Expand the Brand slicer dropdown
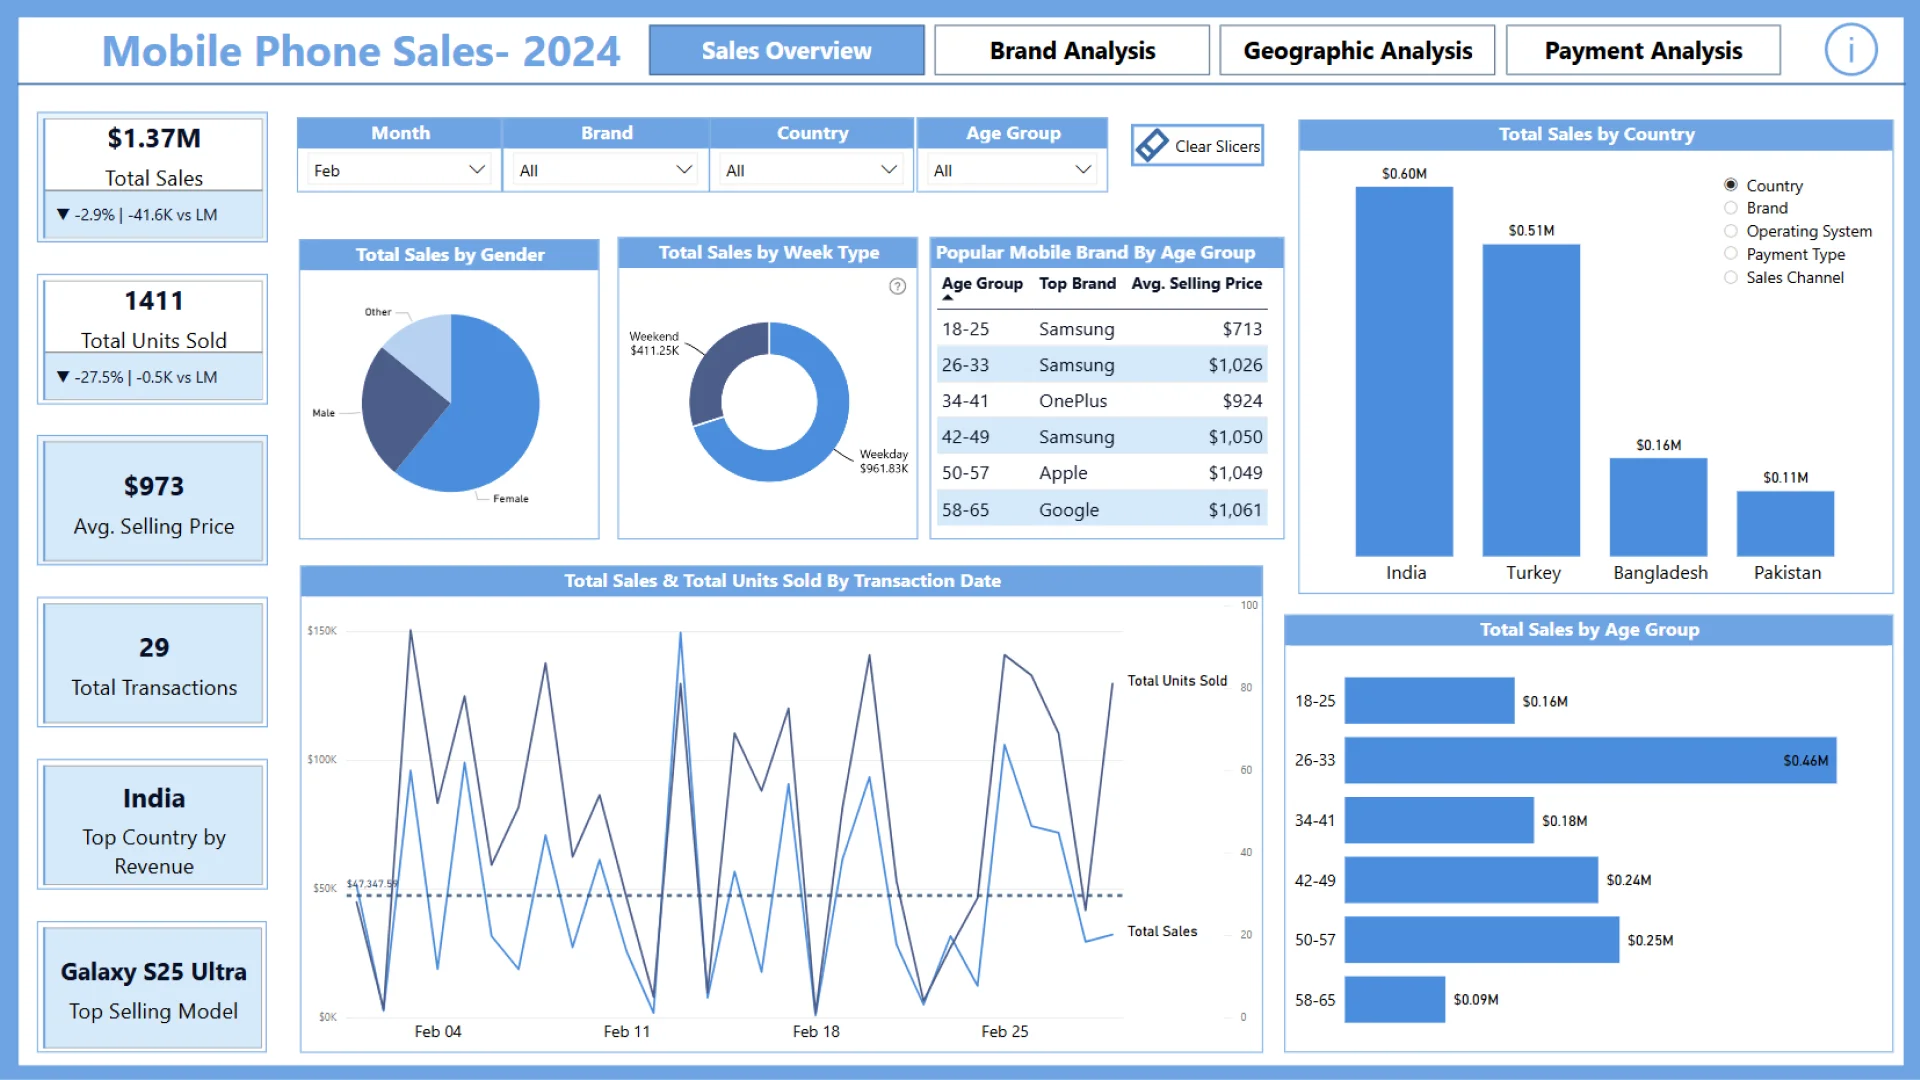The width and height of the screenshot is (1920, 1080). (x=684, y=170)
